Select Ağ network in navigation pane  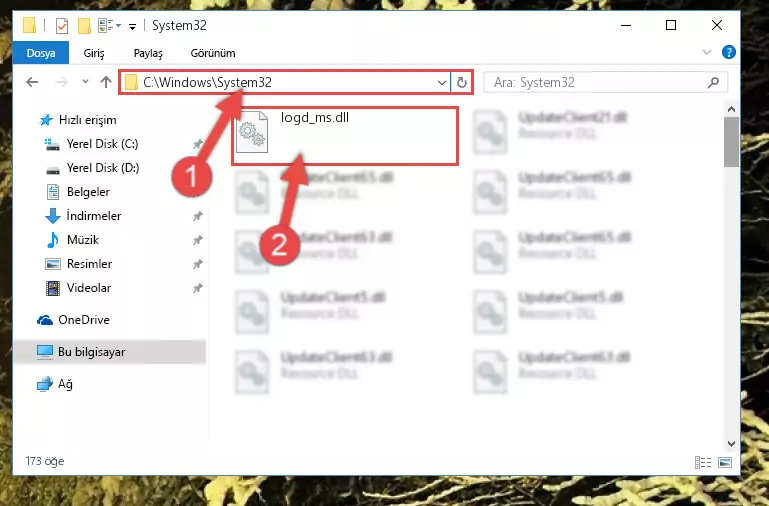(65, 384)
